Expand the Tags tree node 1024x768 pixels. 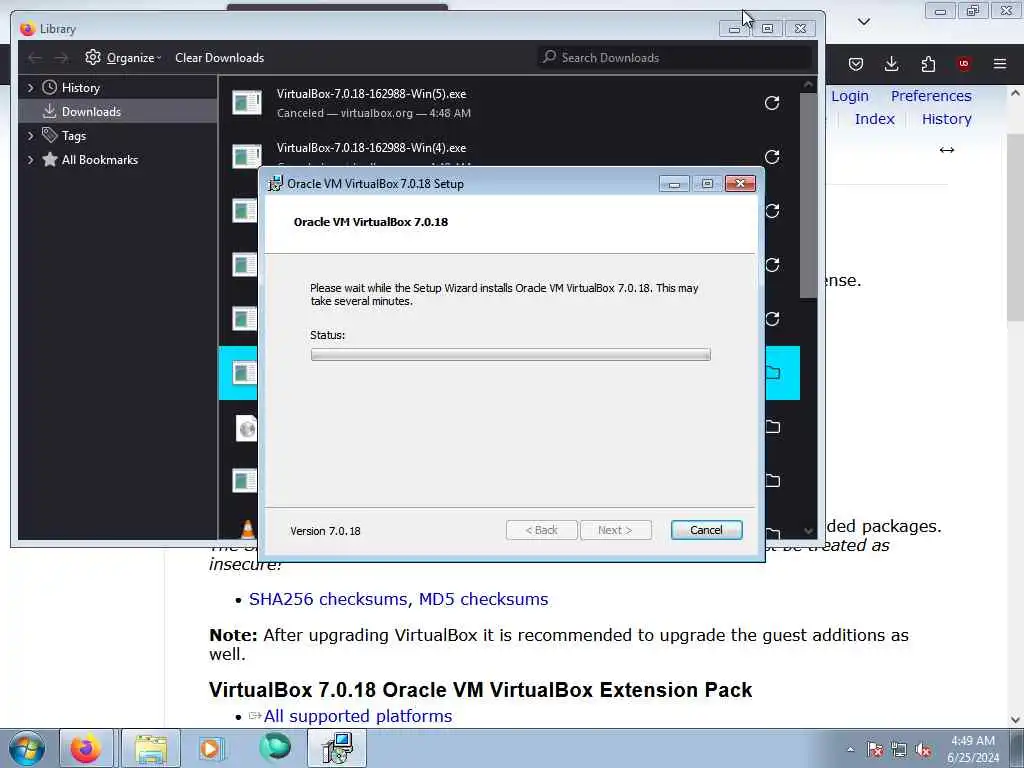pos(30,136)
